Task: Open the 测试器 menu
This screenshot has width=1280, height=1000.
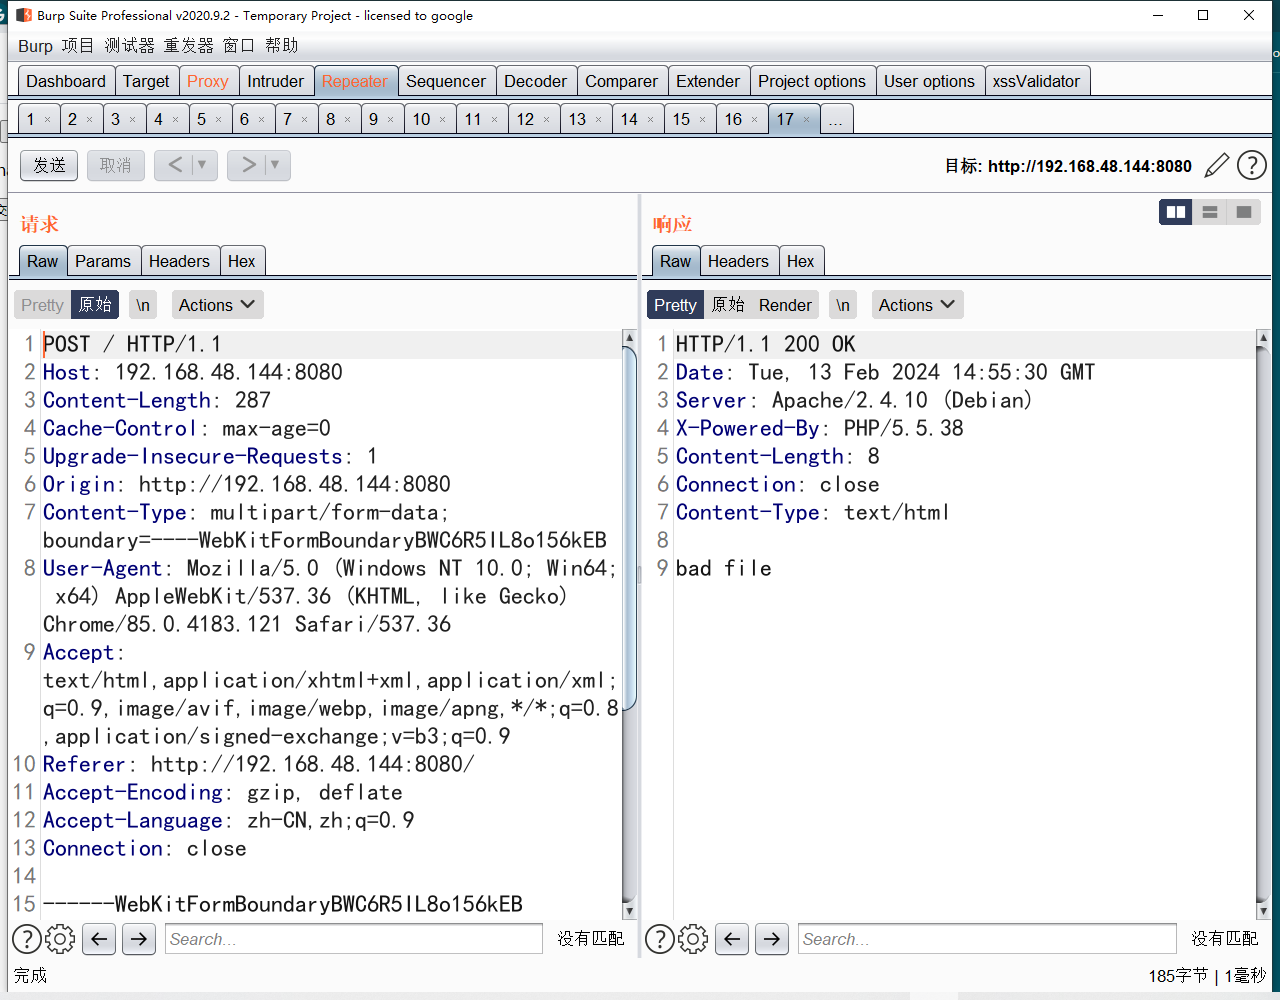Action: (130, 46)
